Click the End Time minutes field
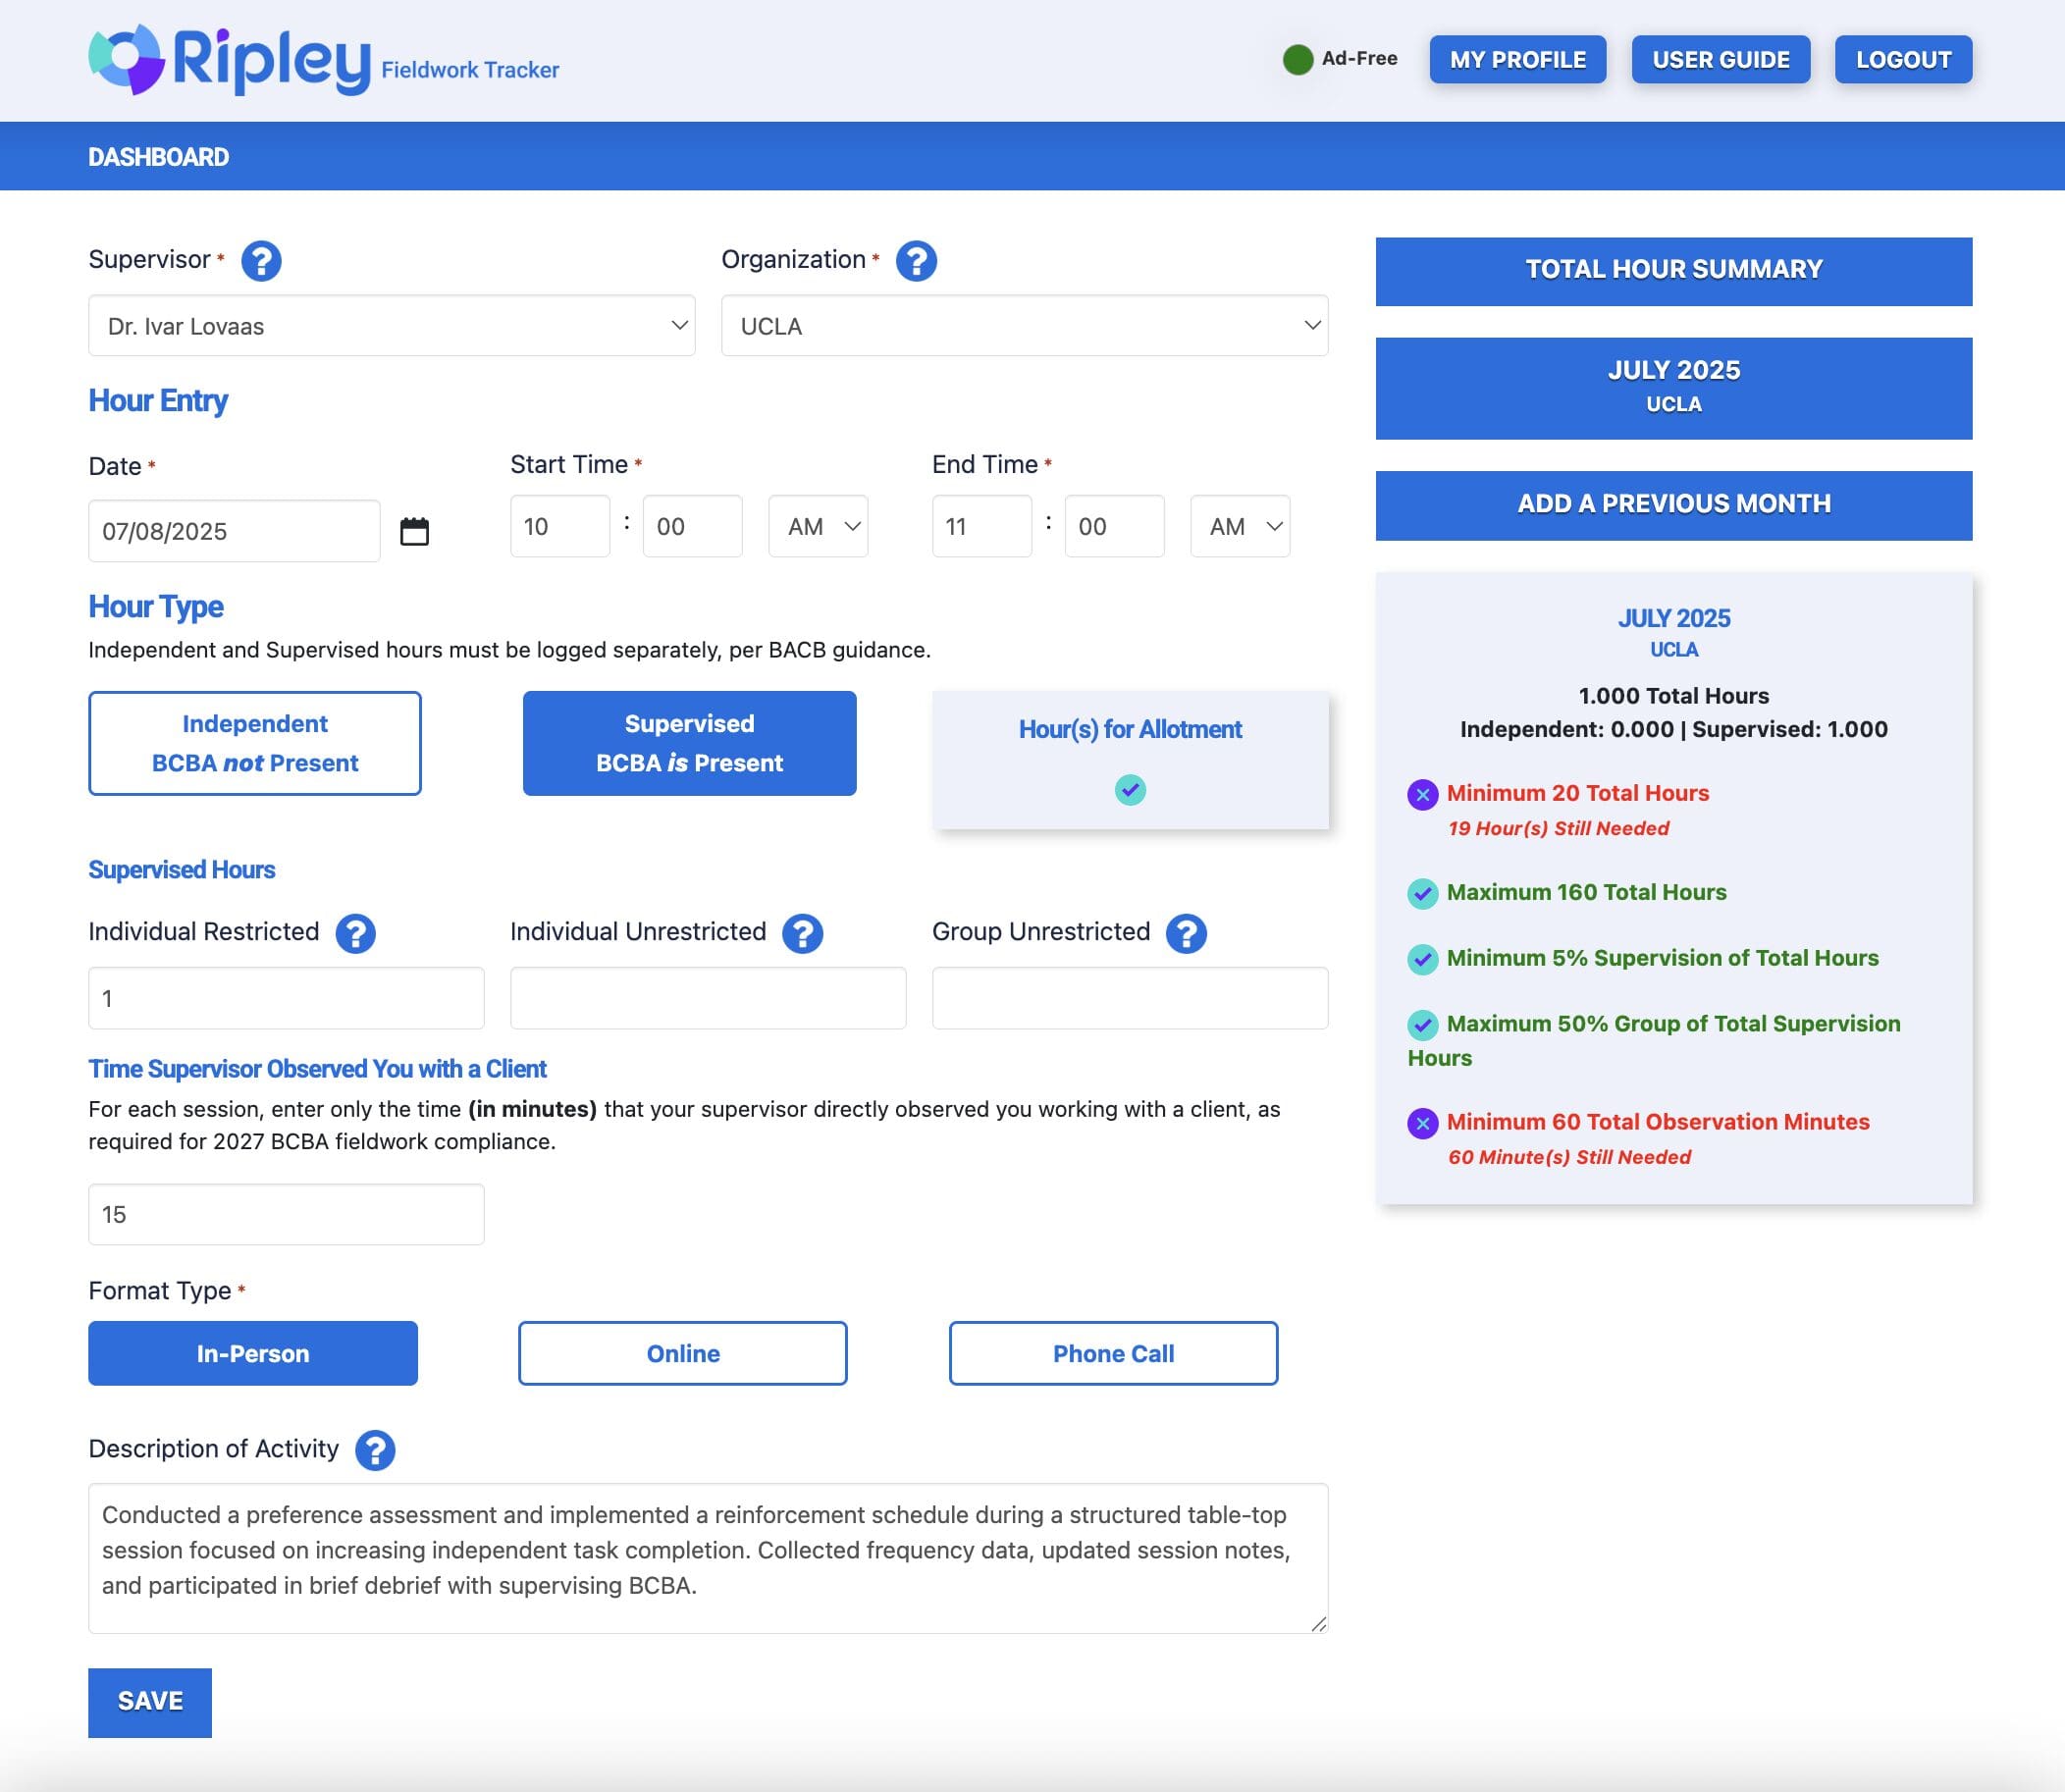Image resolution: width=2065 pixels, height=1792 pixels. 1115,526
